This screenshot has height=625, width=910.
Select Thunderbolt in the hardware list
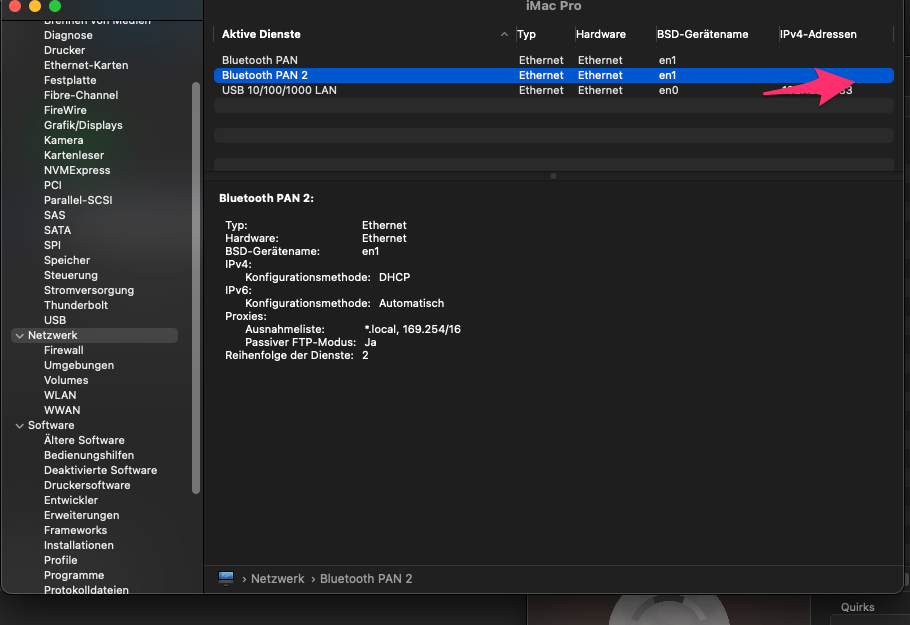point(75,305)
